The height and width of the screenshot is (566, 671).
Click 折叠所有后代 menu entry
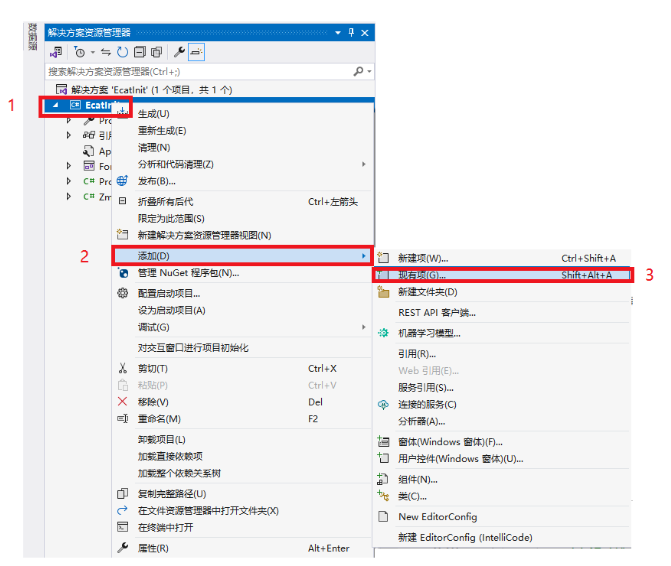tap(243, 202)
